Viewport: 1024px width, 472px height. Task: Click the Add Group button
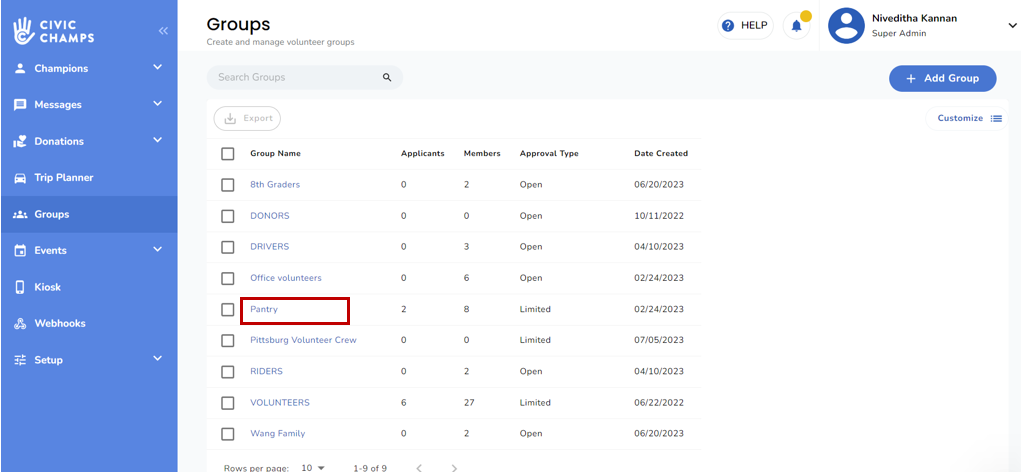click(942, 78)
